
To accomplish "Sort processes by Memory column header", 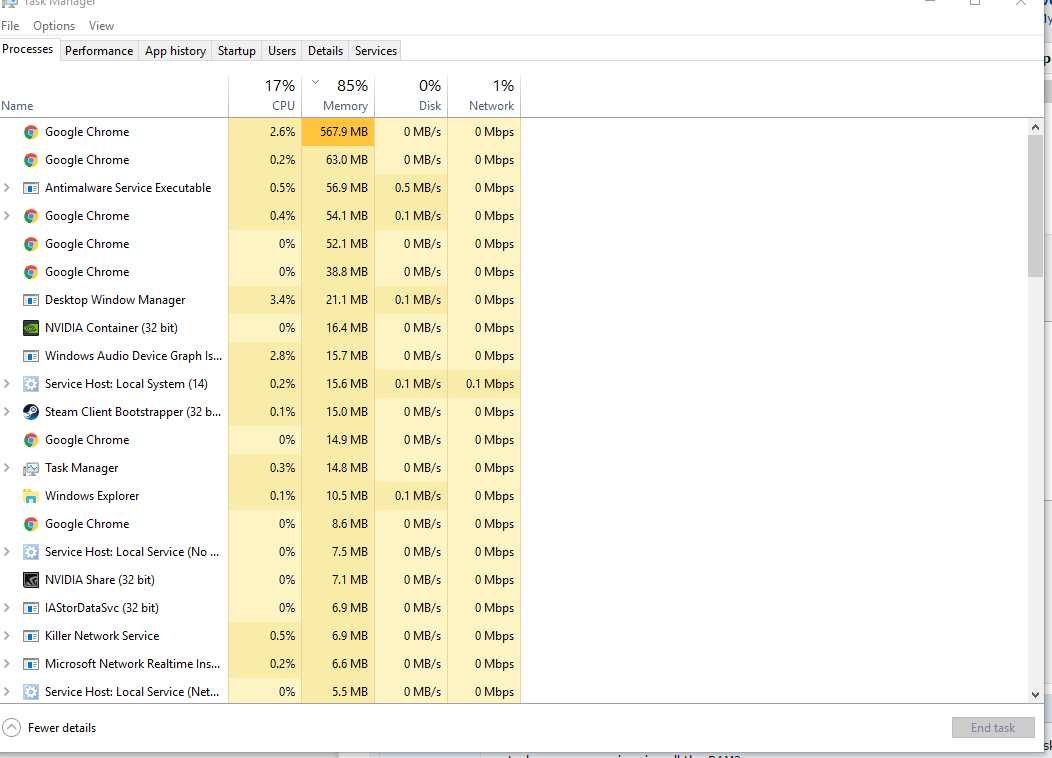I will [338, 97].
